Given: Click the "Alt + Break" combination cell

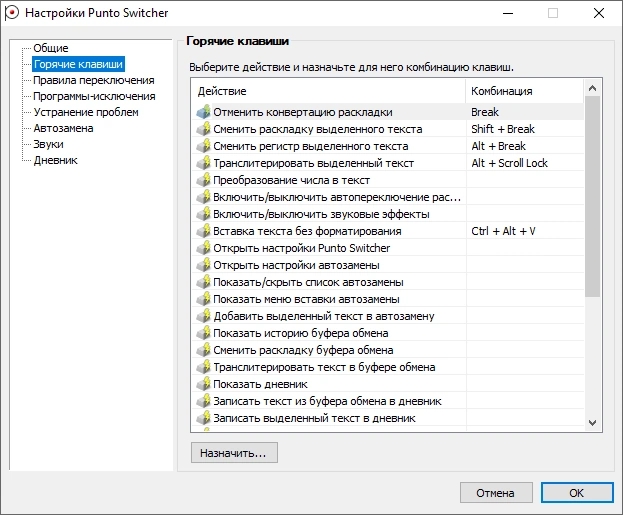Looking at the screenshot, I should pyautogui.click(x=524, y=146).
